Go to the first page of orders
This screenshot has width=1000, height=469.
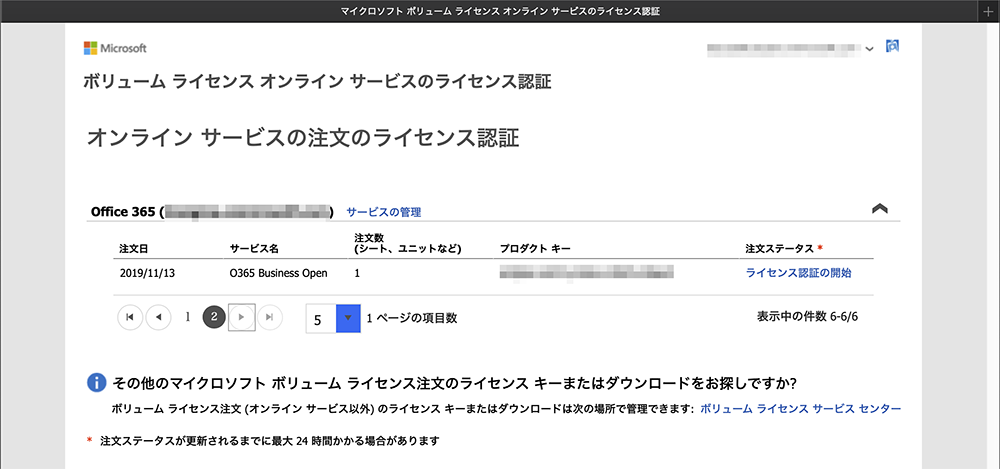pos(130,318)
